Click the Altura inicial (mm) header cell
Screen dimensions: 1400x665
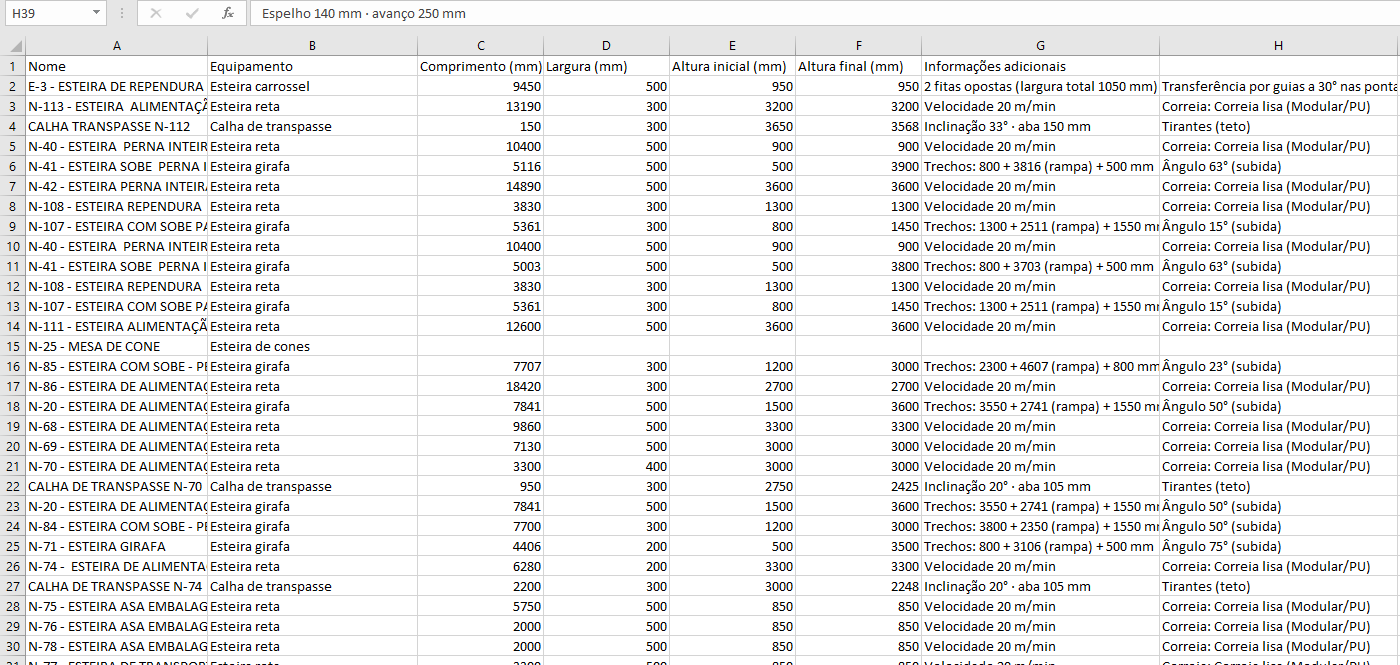[x=732, y=66]
